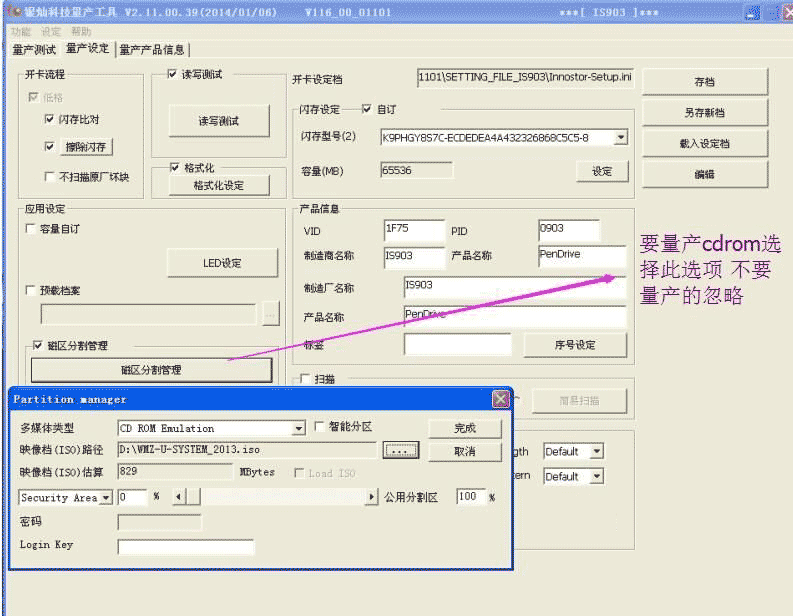Click the 格式化设定 button
Viewport: 793px width, 616px height.
(x=218, y=186)
